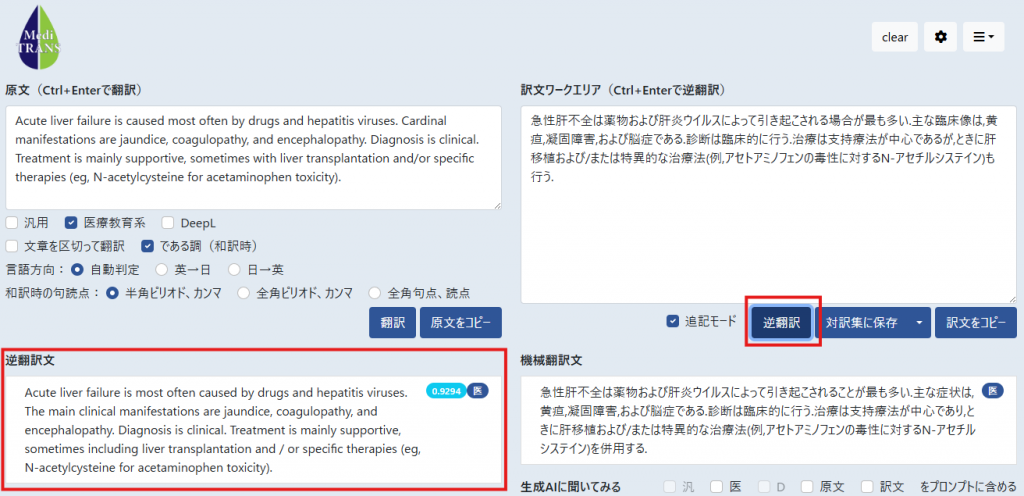Viewport: 1024px width, 496px height.
Task: Click the 医 badge in 機械翻訳文 panel
Action: click(993, 392)
